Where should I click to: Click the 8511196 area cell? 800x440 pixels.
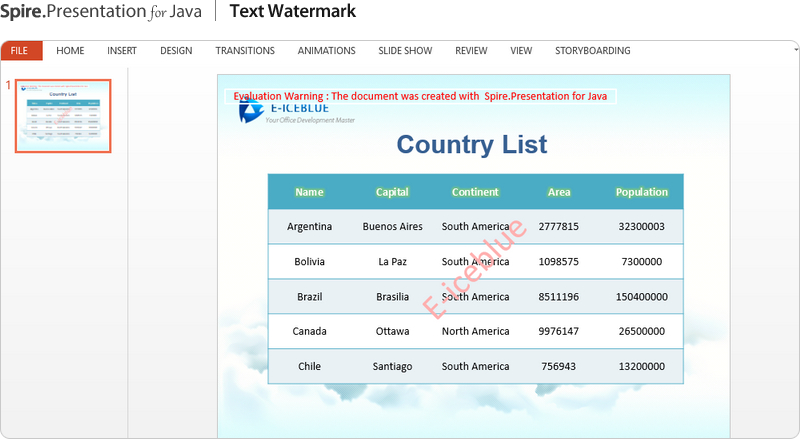559,297
